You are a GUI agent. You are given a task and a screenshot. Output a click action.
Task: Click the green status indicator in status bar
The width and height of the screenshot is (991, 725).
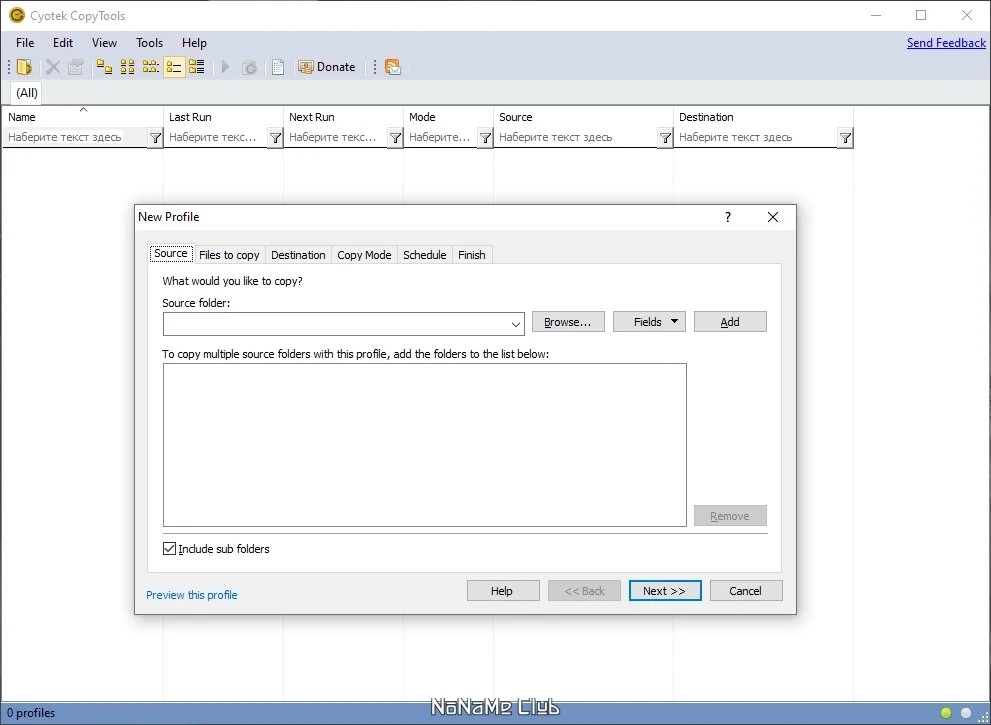tap(946, 713)
